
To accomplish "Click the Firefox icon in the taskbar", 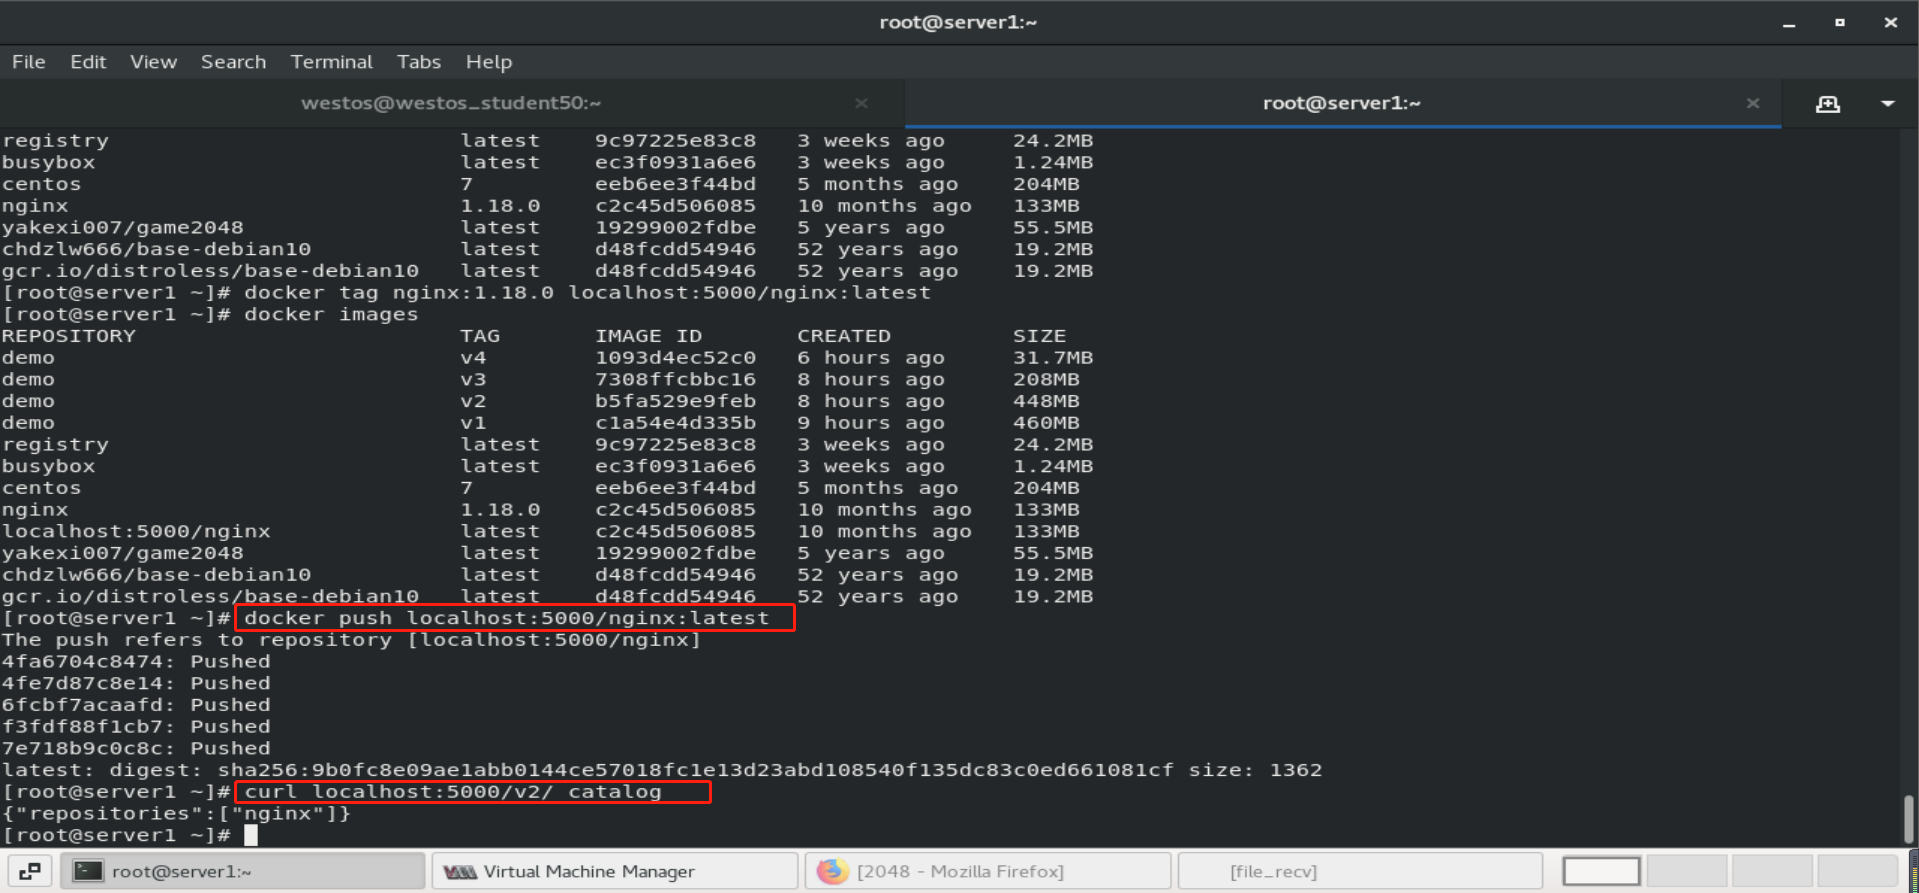I will point(832,871).
